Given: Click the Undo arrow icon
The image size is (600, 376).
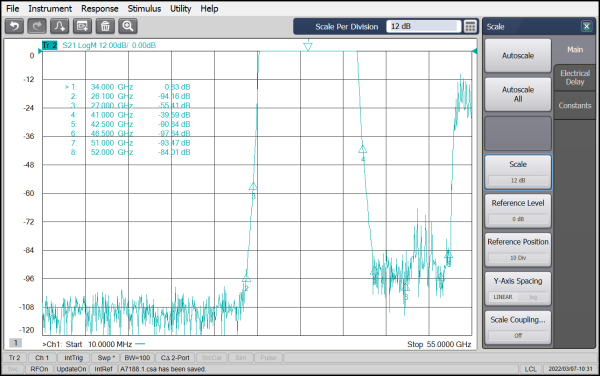Looking at the screenshot, I should click(x=15, y=26).
